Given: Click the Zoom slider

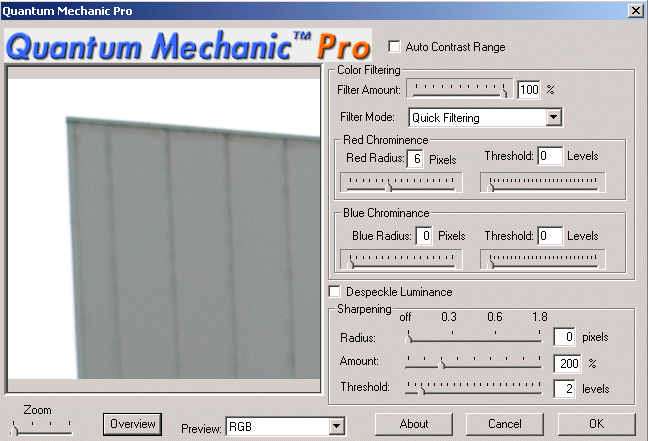Looking at the screenshot, I should click(x=42, y=427).
